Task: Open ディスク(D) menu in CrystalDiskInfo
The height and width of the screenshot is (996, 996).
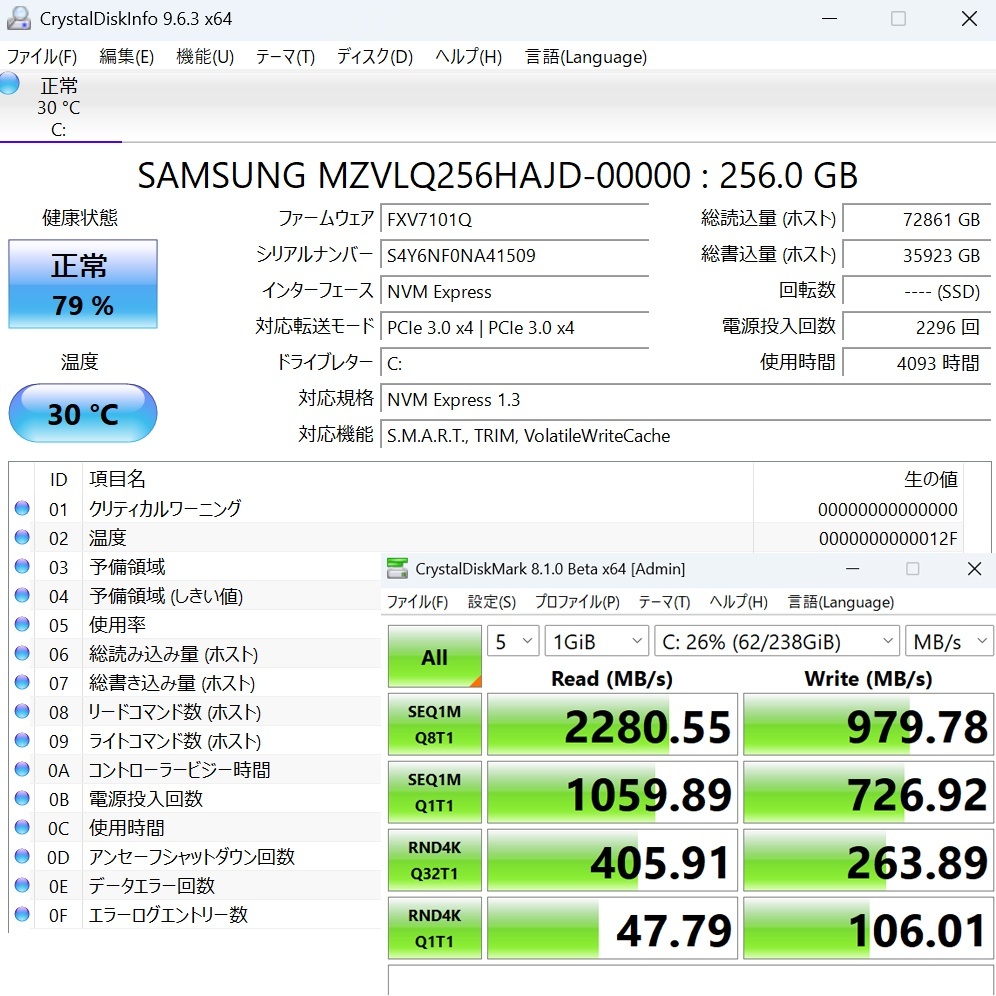Action: click(375, 57)
